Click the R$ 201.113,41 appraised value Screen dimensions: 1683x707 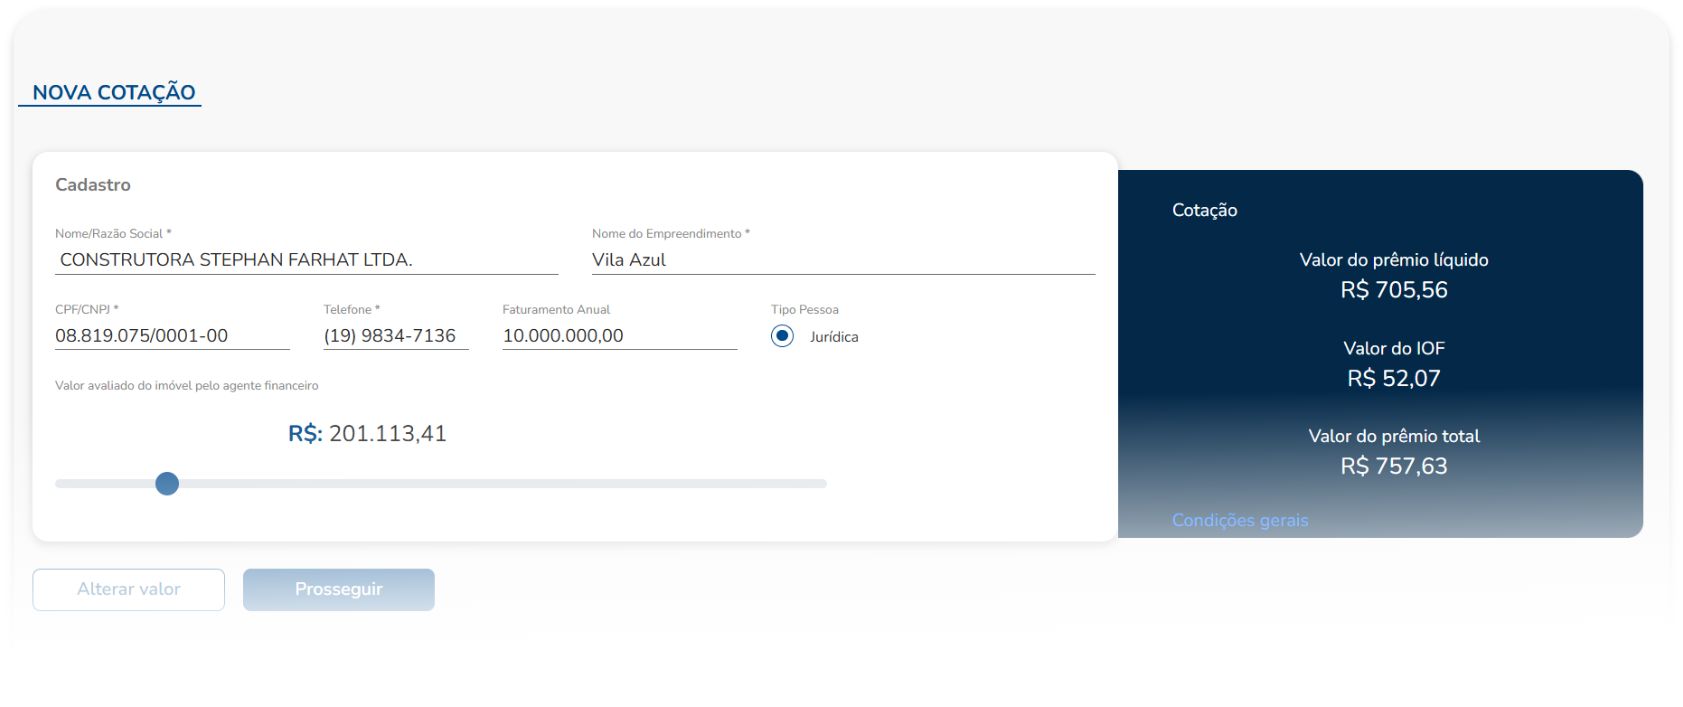(x=387, y=434)
